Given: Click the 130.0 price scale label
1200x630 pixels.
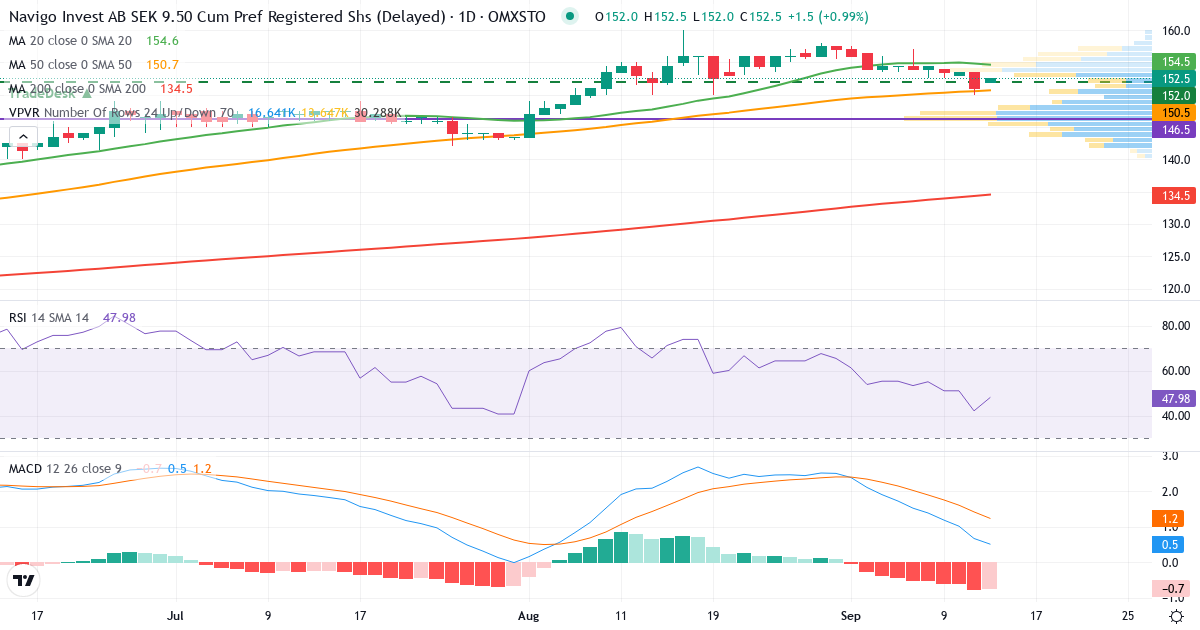Looking at the screenshot, I should click(x=1176, y=224).
